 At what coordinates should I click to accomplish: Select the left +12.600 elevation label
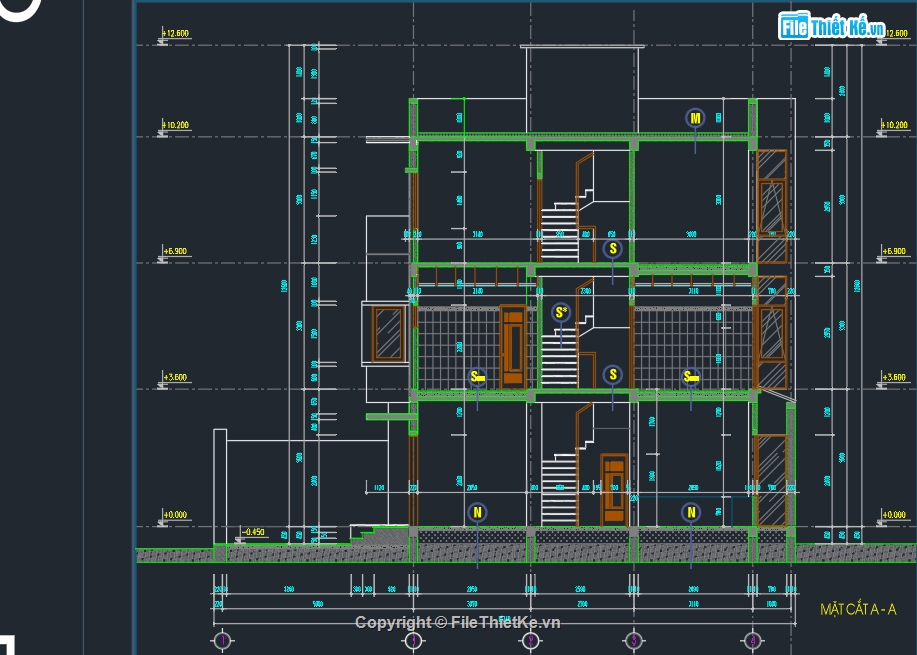[x=175, y=34]
